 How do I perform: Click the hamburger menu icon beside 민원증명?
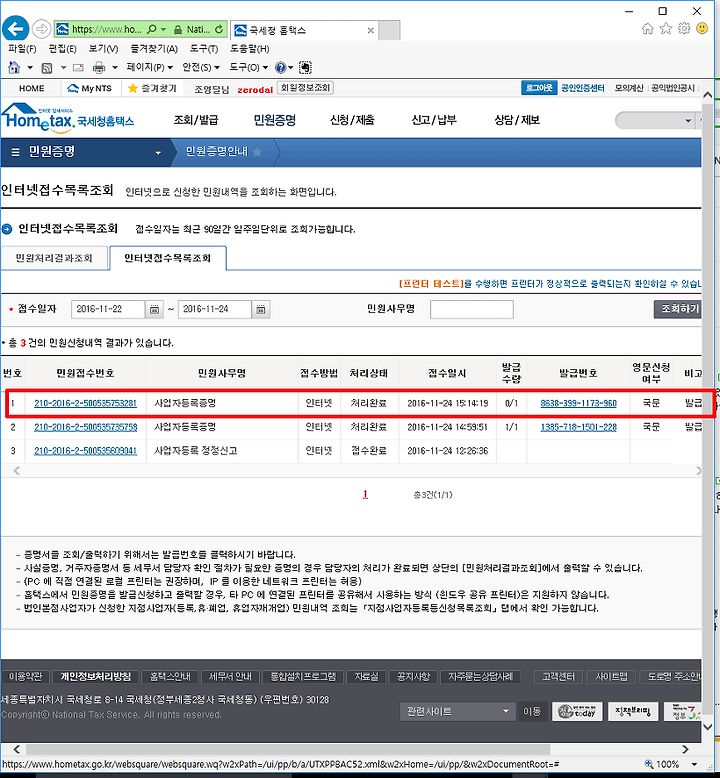[15, 152]
